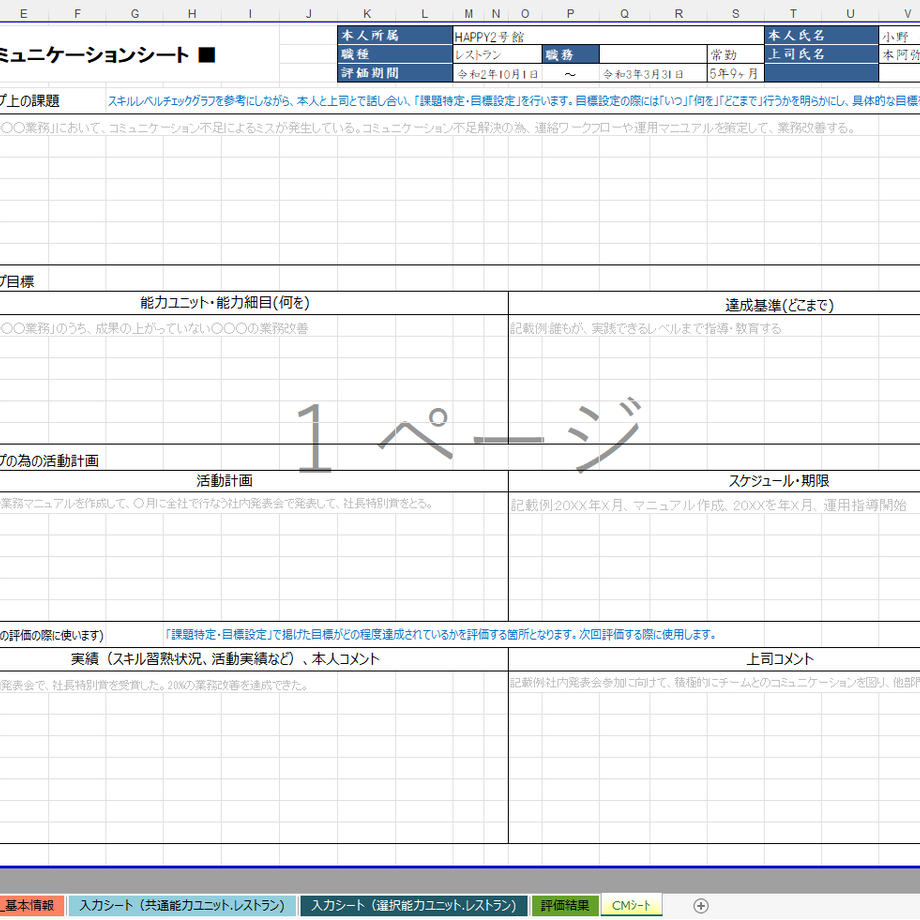Image resolution: width=920 pixels, height=920 pixels.
Task: Select column M header
Action: point(468,13)
